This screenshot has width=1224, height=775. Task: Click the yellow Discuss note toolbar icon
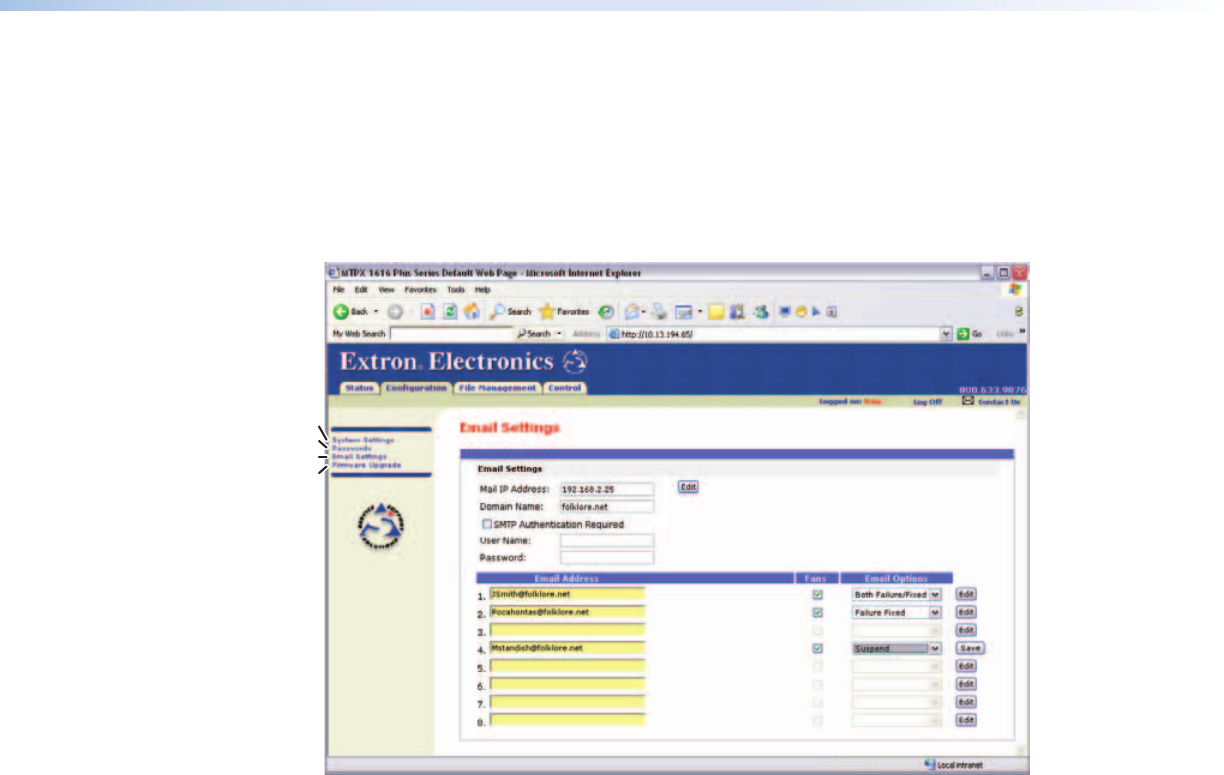tap(717, 311)
